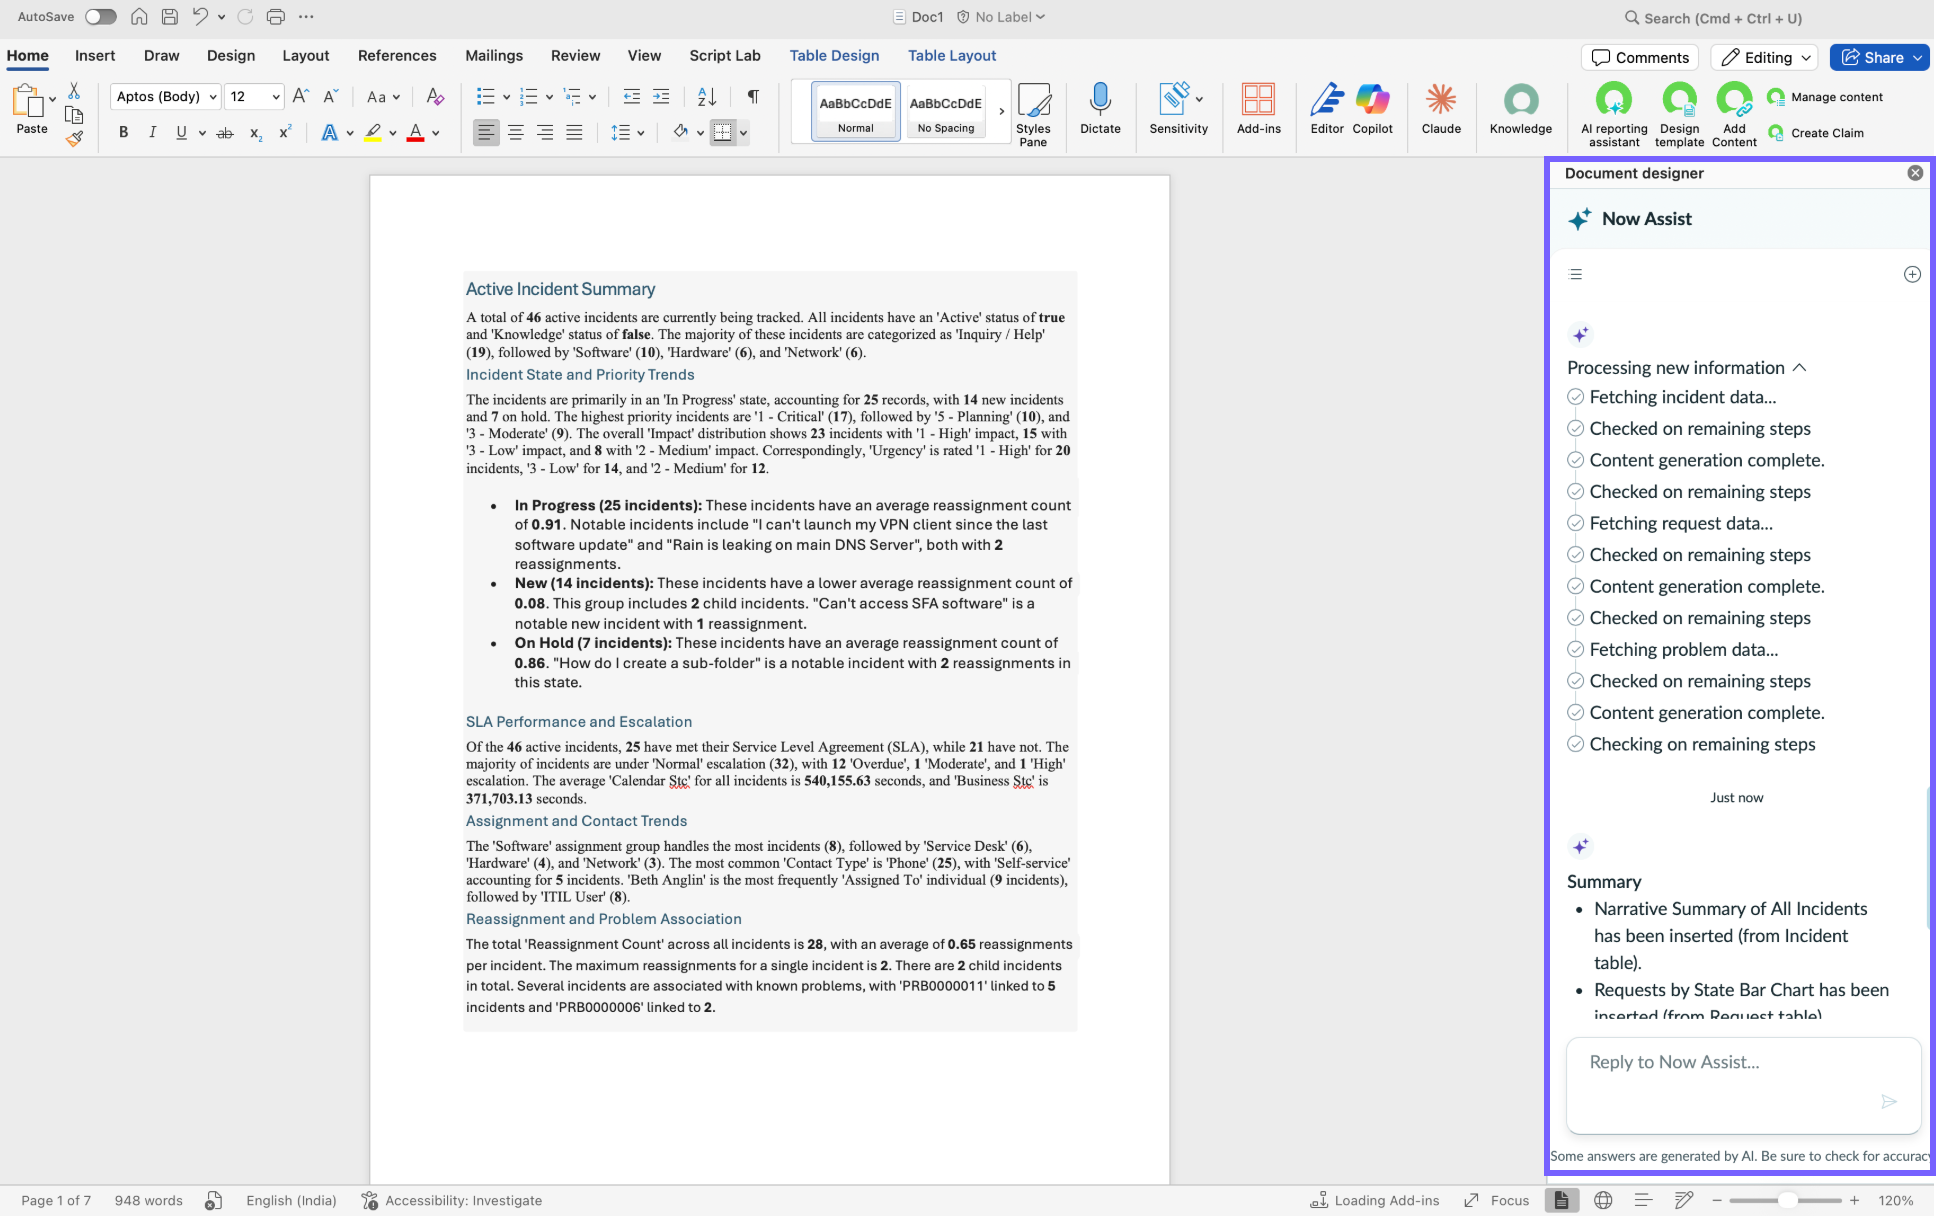Decrease paragraph indent
The height and width of the screenshot is (1216, 1936).
pyautogui.click(x=631, y=96)
